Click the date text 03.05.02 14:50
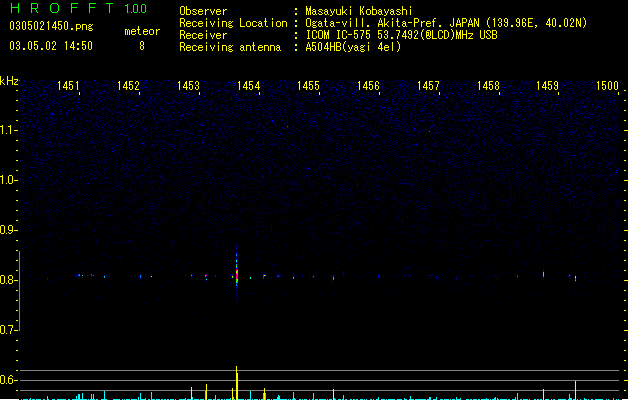Viewport: 629px width, 400px height. tap(51, 46)
